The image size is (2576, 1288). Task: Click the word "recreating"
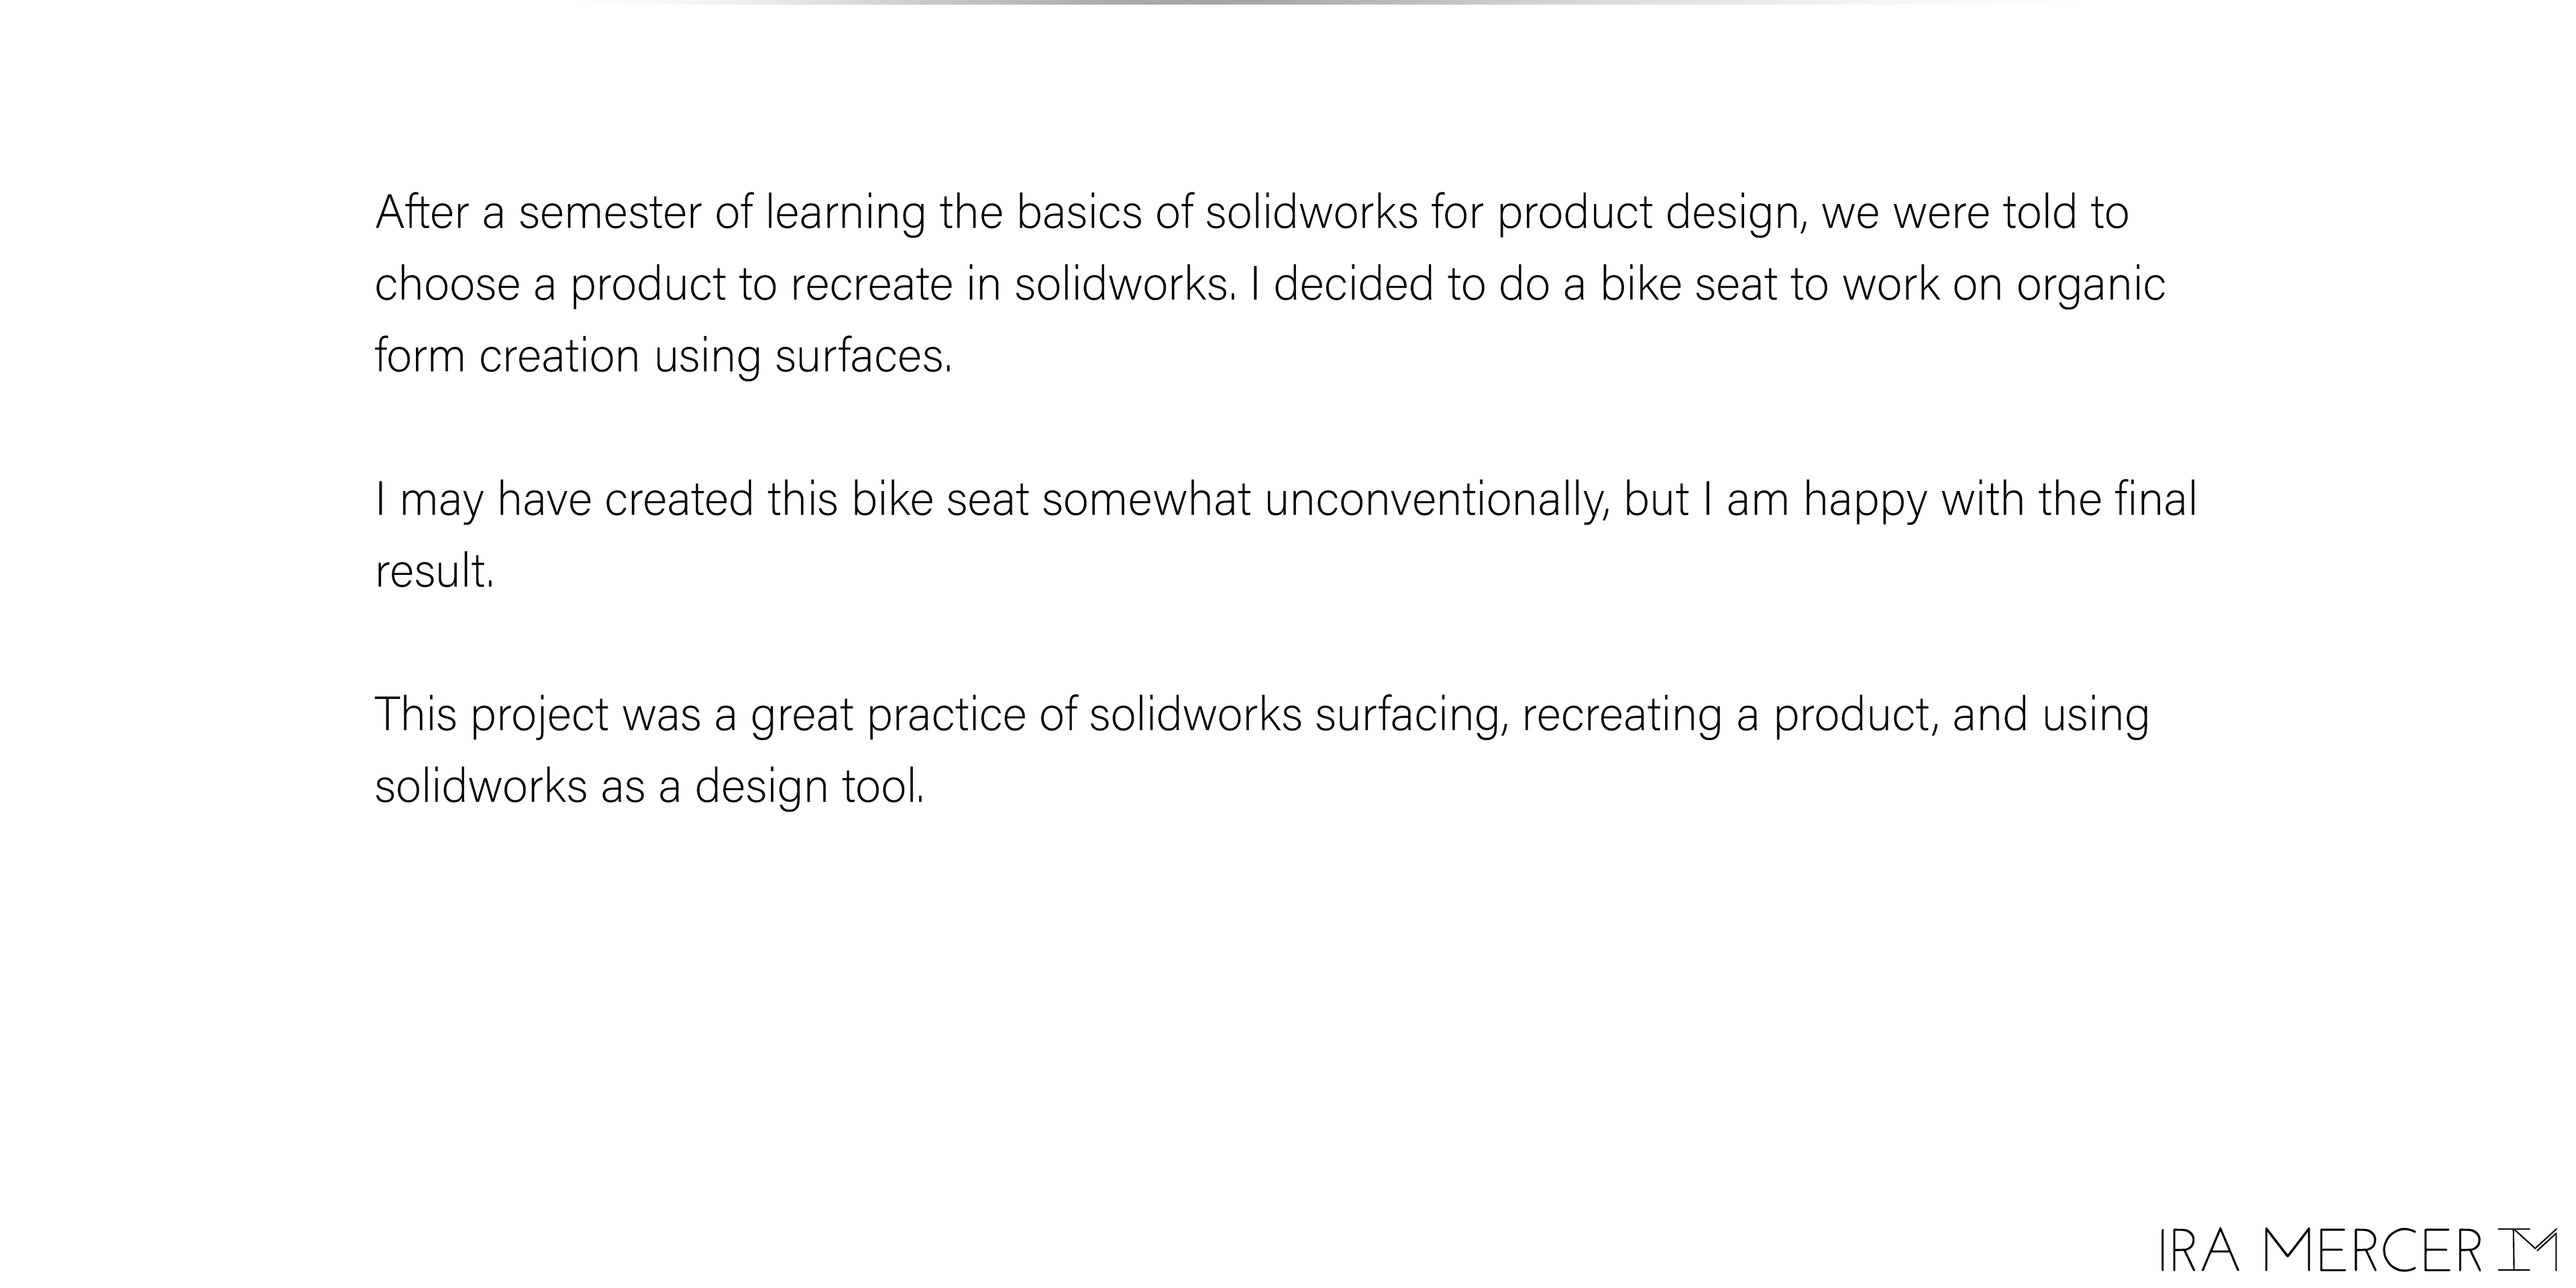[x=1621, y=714]
